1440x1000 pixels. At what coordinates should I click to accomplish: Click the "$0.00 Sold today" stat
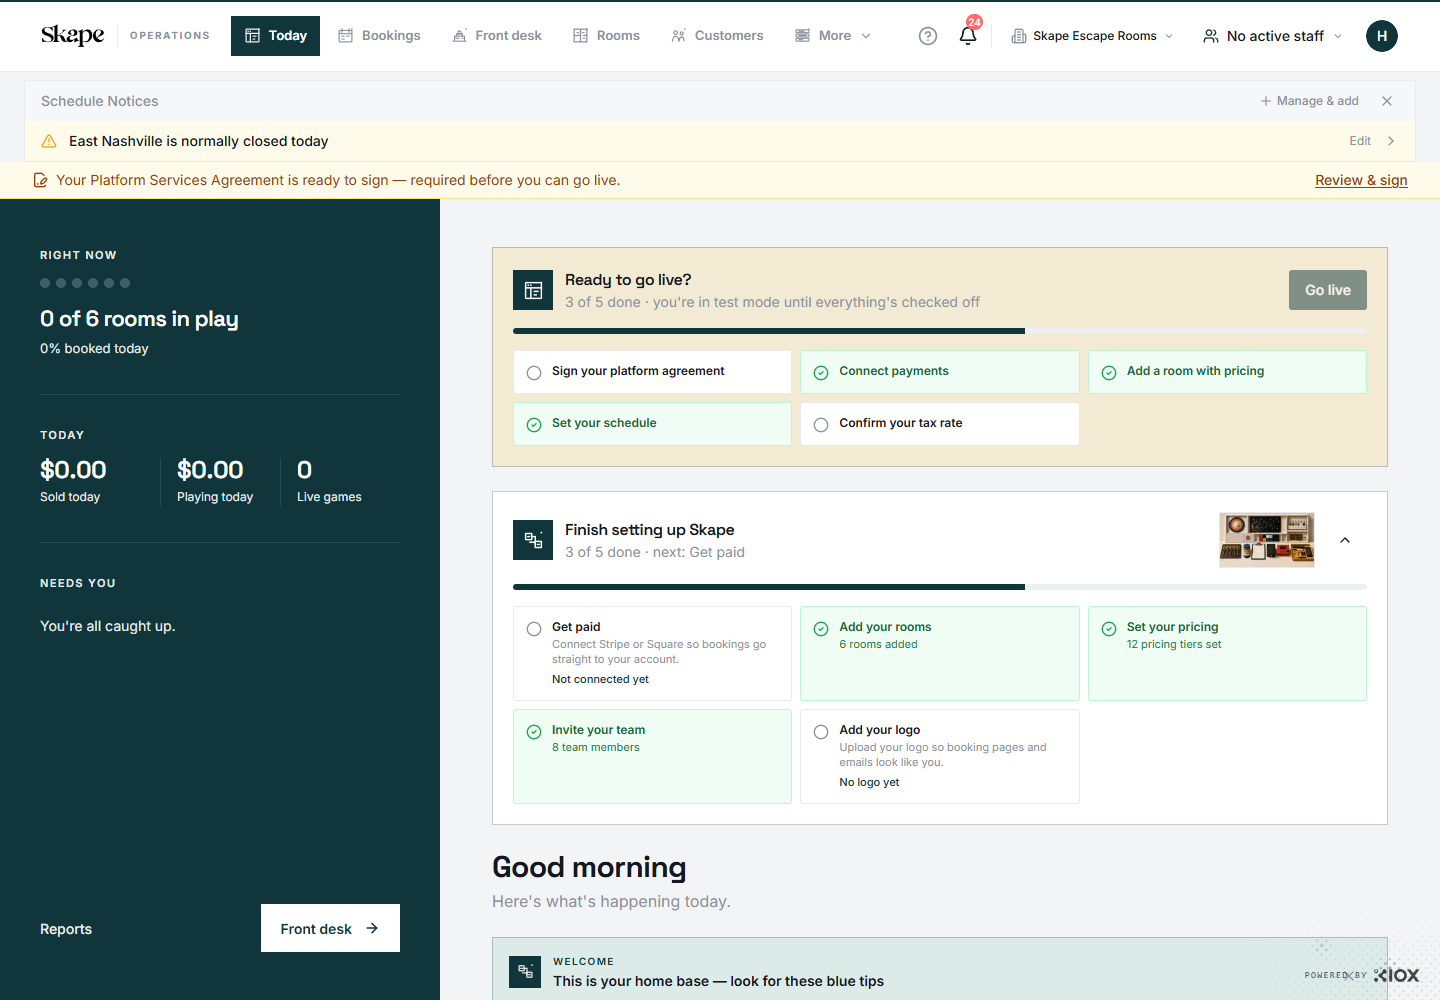coord(73,480)
